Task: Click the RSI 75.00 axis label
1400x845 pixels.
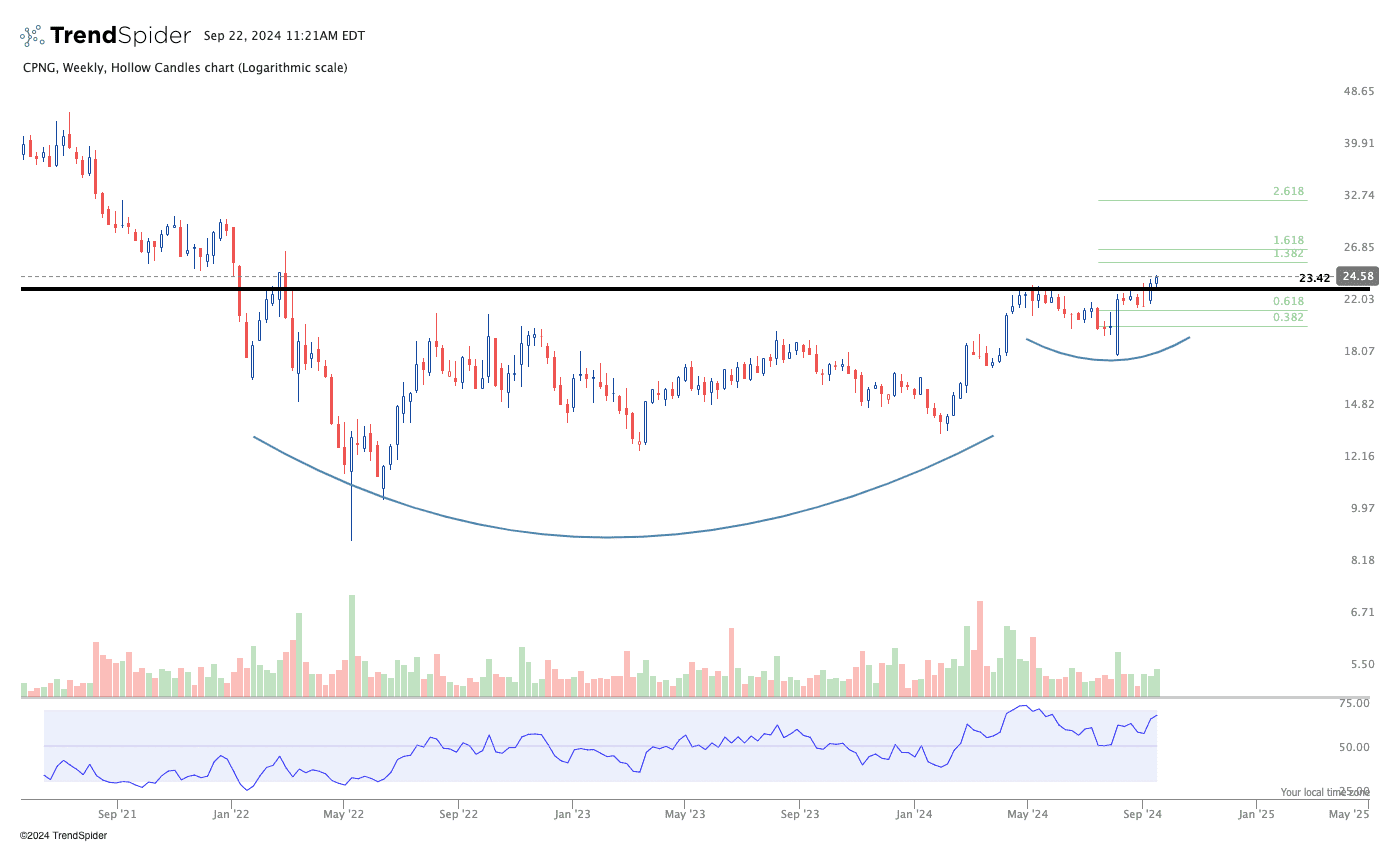Action: click(x=1354, y=704)
